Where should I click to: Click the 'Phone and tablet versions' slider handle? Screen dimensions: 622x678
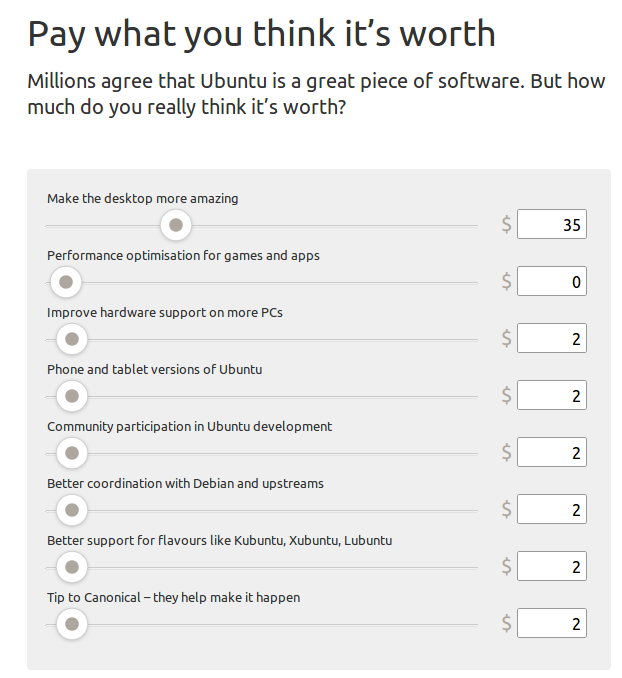[x=70, y=396]
